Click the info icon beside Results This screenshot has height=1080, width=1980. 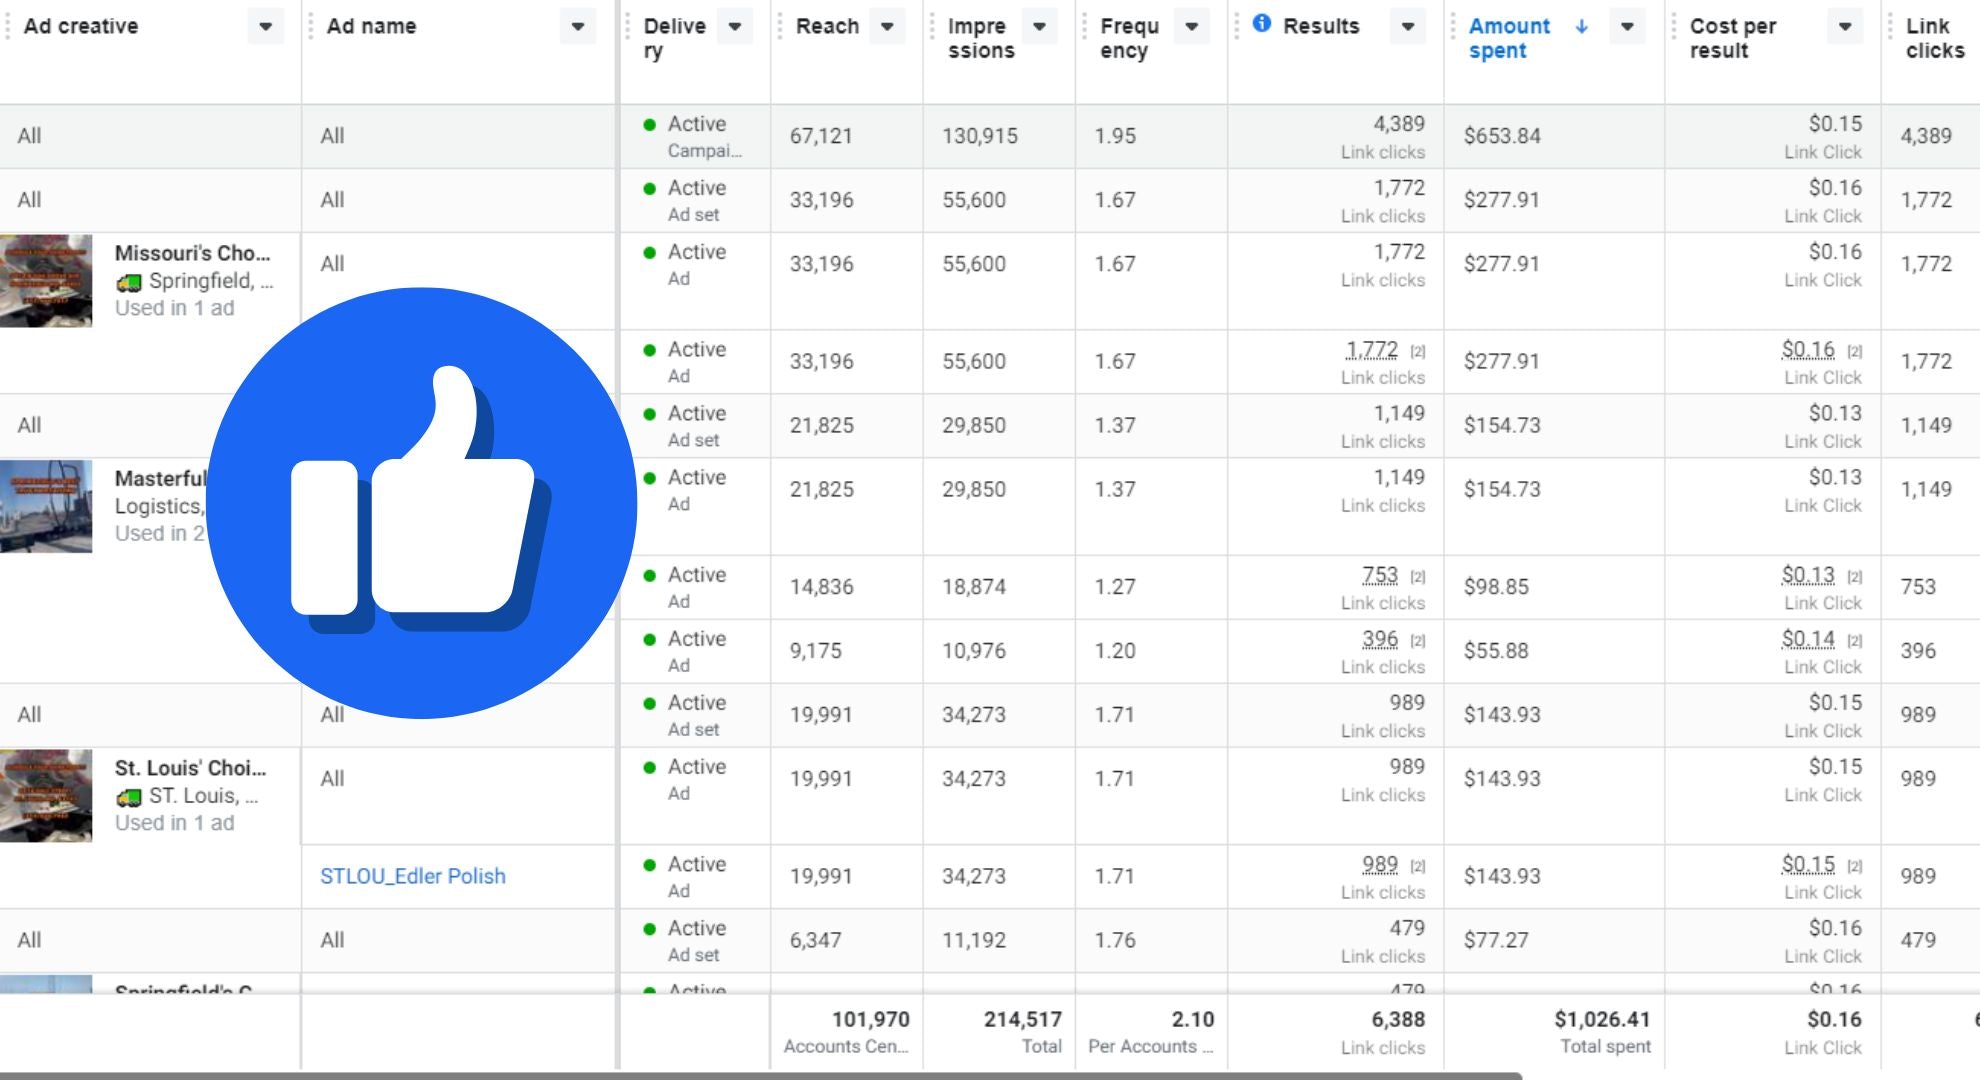click(1262, 23)
